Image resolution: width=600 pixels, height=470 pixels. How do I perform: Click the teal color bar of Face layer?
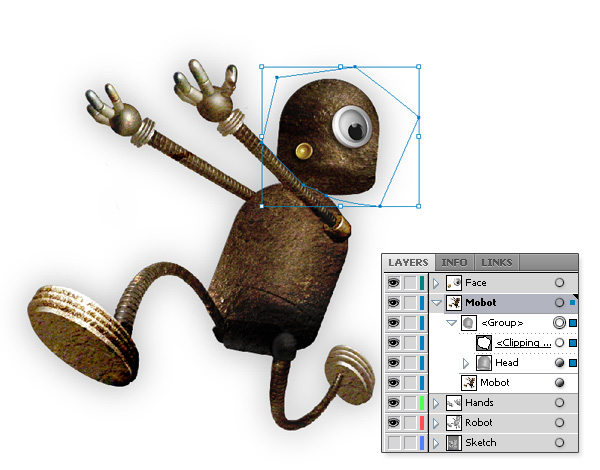tap(422, 283)
